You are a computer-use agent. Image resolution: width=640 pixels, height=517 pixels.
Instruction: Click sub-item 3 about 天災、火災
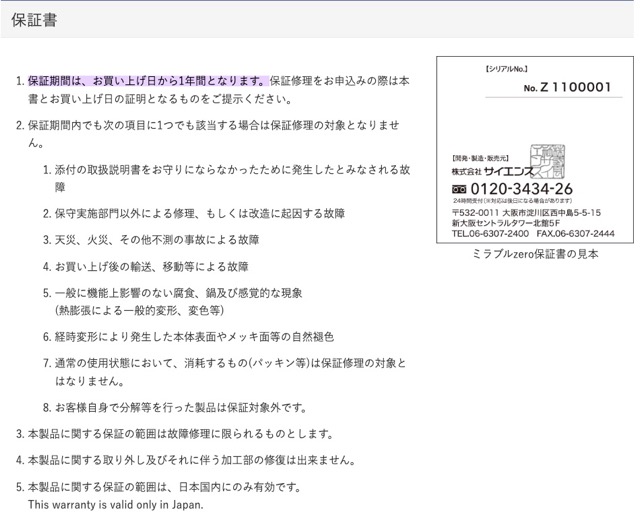pos(157,240)
